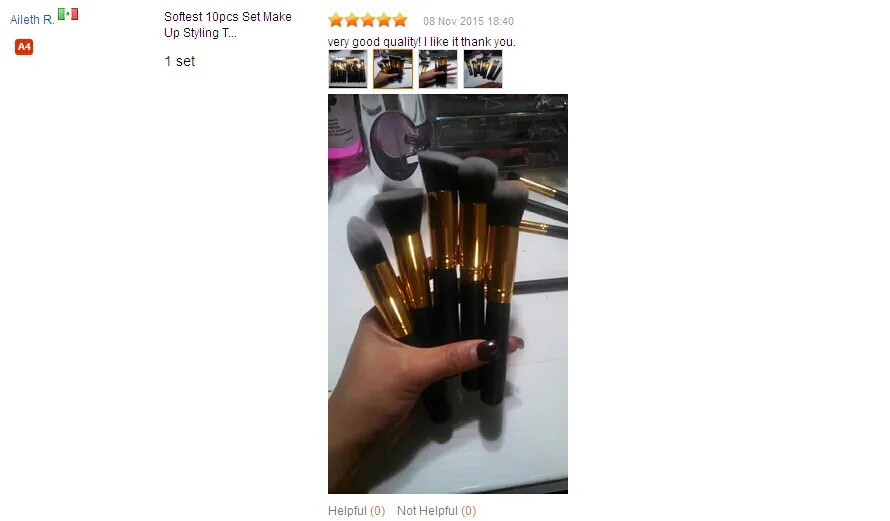The image size is (890, 521).
Task: Click the Not Helpful vote count (0)
Action: point(468,511)
